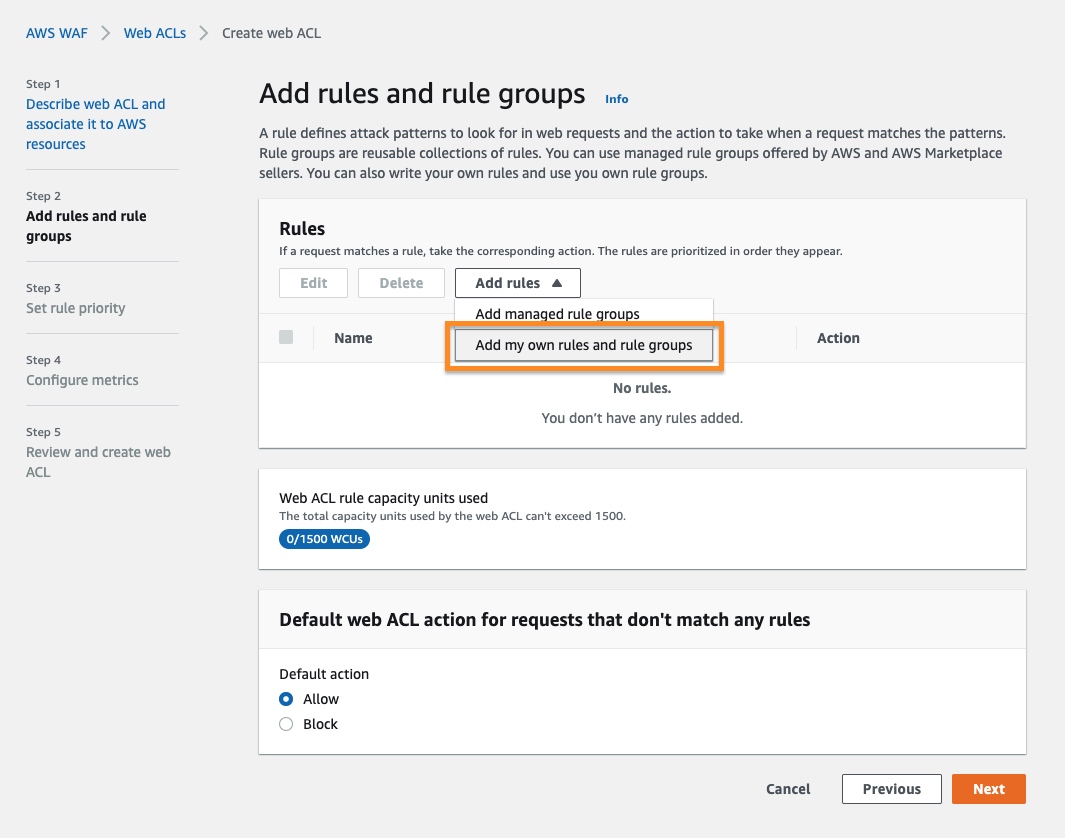Expand the Add rules dropdown button
Viewport: 1065px width, 838px height.
point(517,283)
